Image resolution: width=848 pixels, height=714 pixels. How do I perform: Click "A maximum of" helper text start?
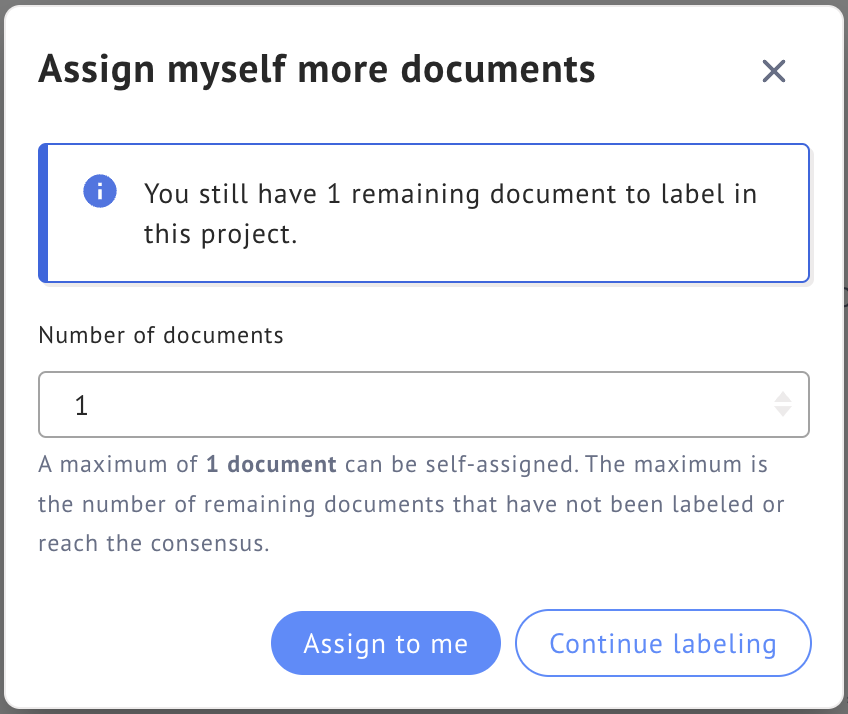tap(118, 465)
